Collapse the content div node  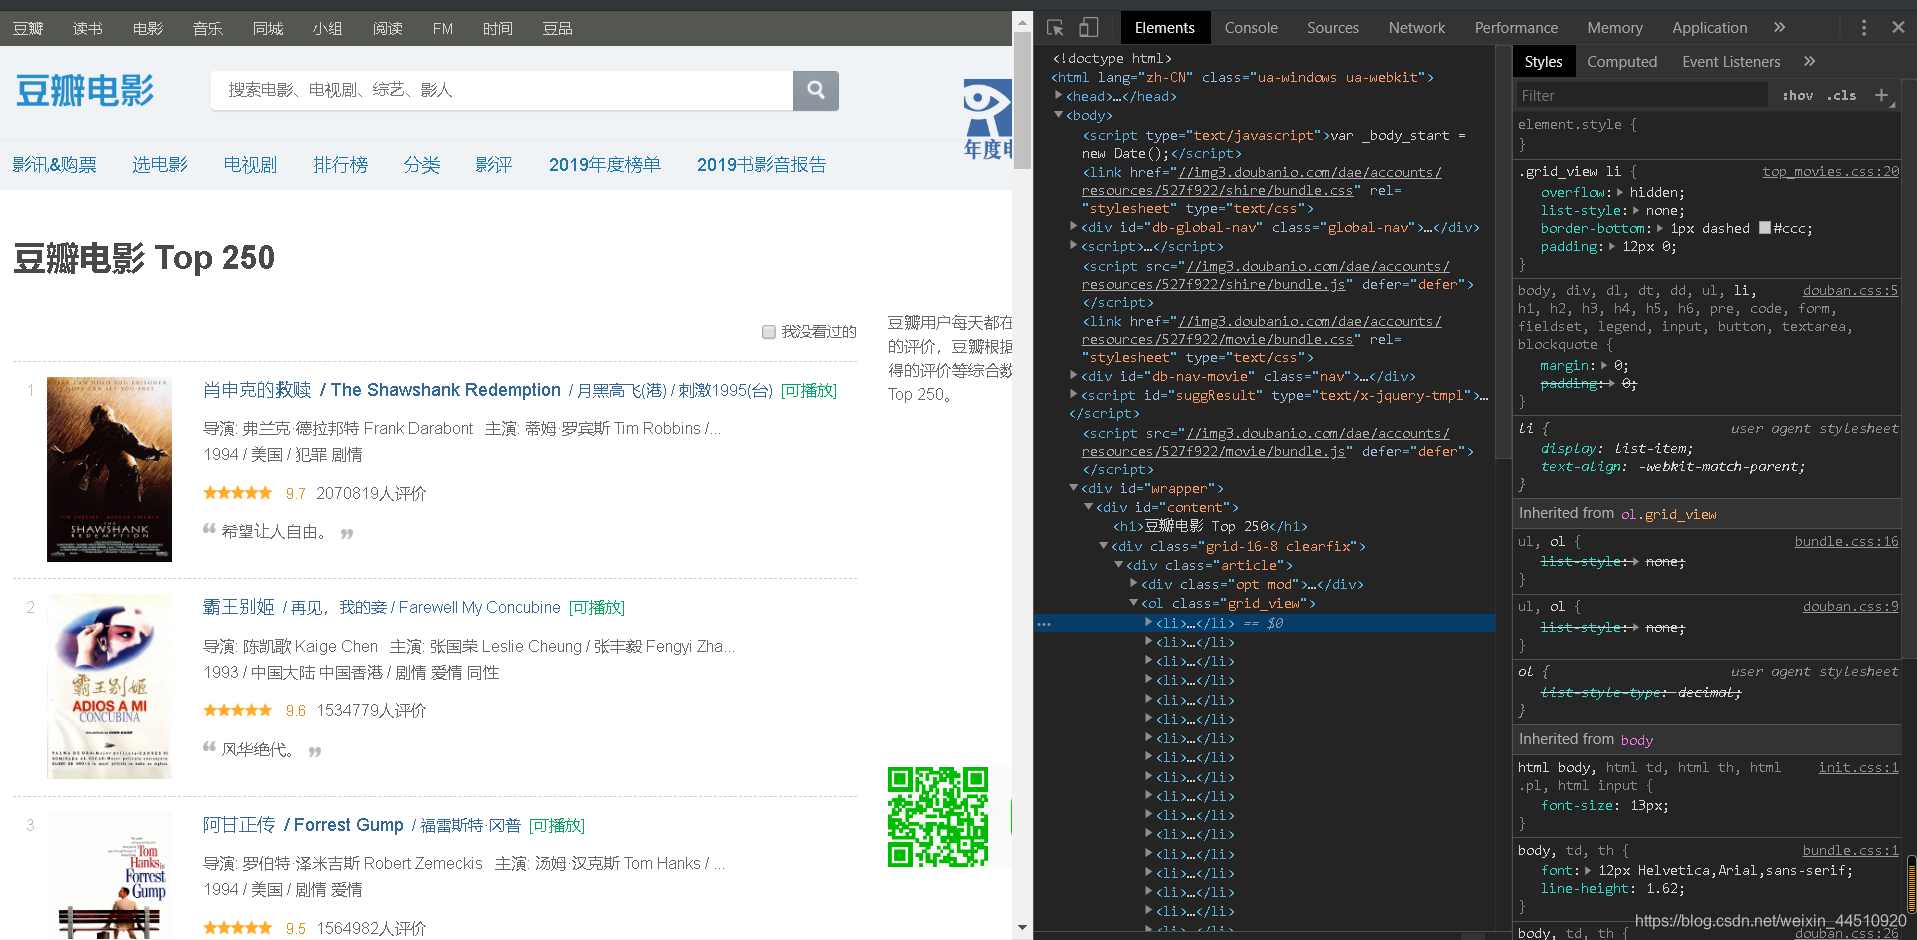(1089, 507)
